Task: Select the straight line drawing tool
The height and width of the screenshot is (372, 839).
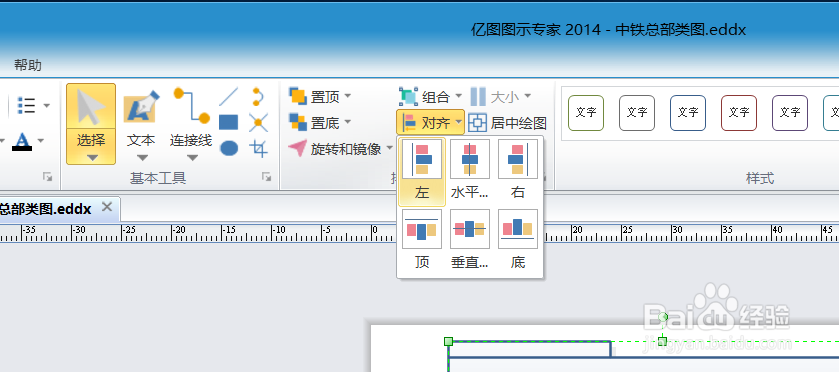Action: 228,97
